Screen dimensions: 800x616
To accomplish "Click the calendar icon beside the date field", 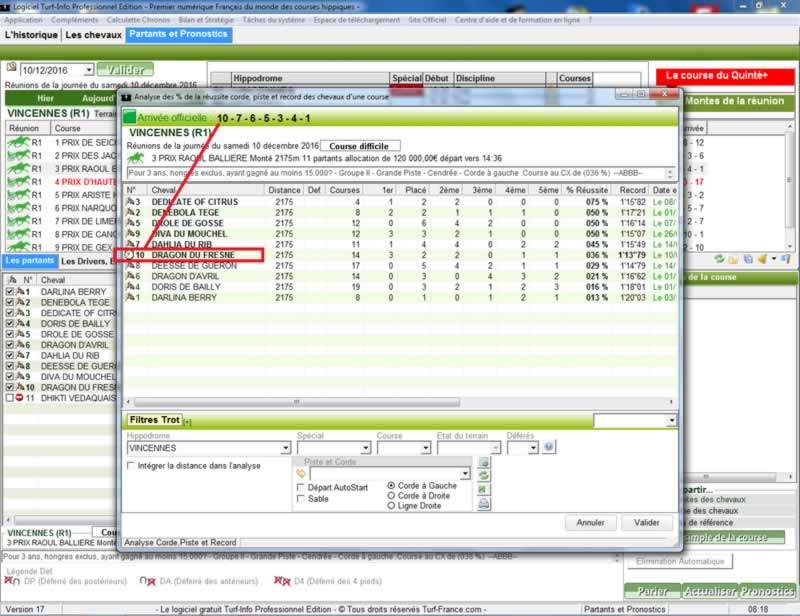I will click(x=12, y=69).
